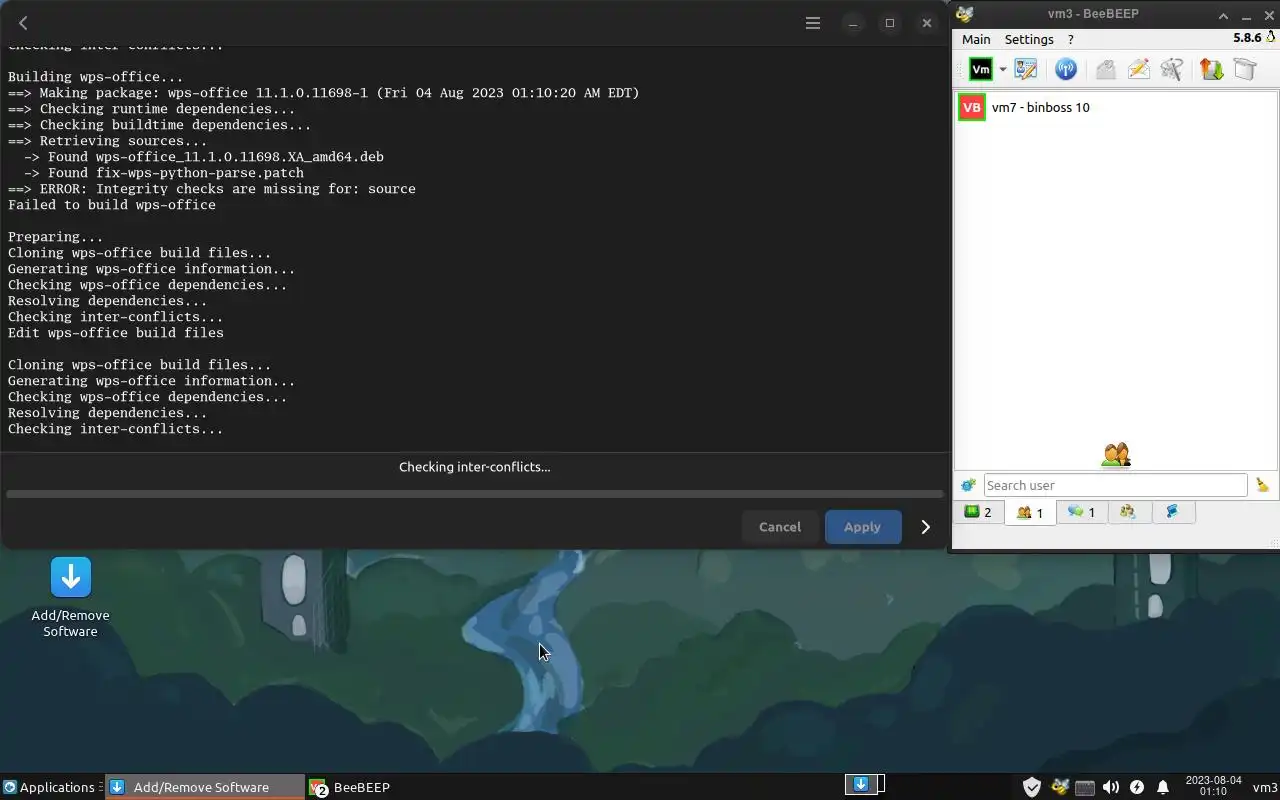
Task: Click the blue network broadcast icon
Action: click(x=1066, y=69)
